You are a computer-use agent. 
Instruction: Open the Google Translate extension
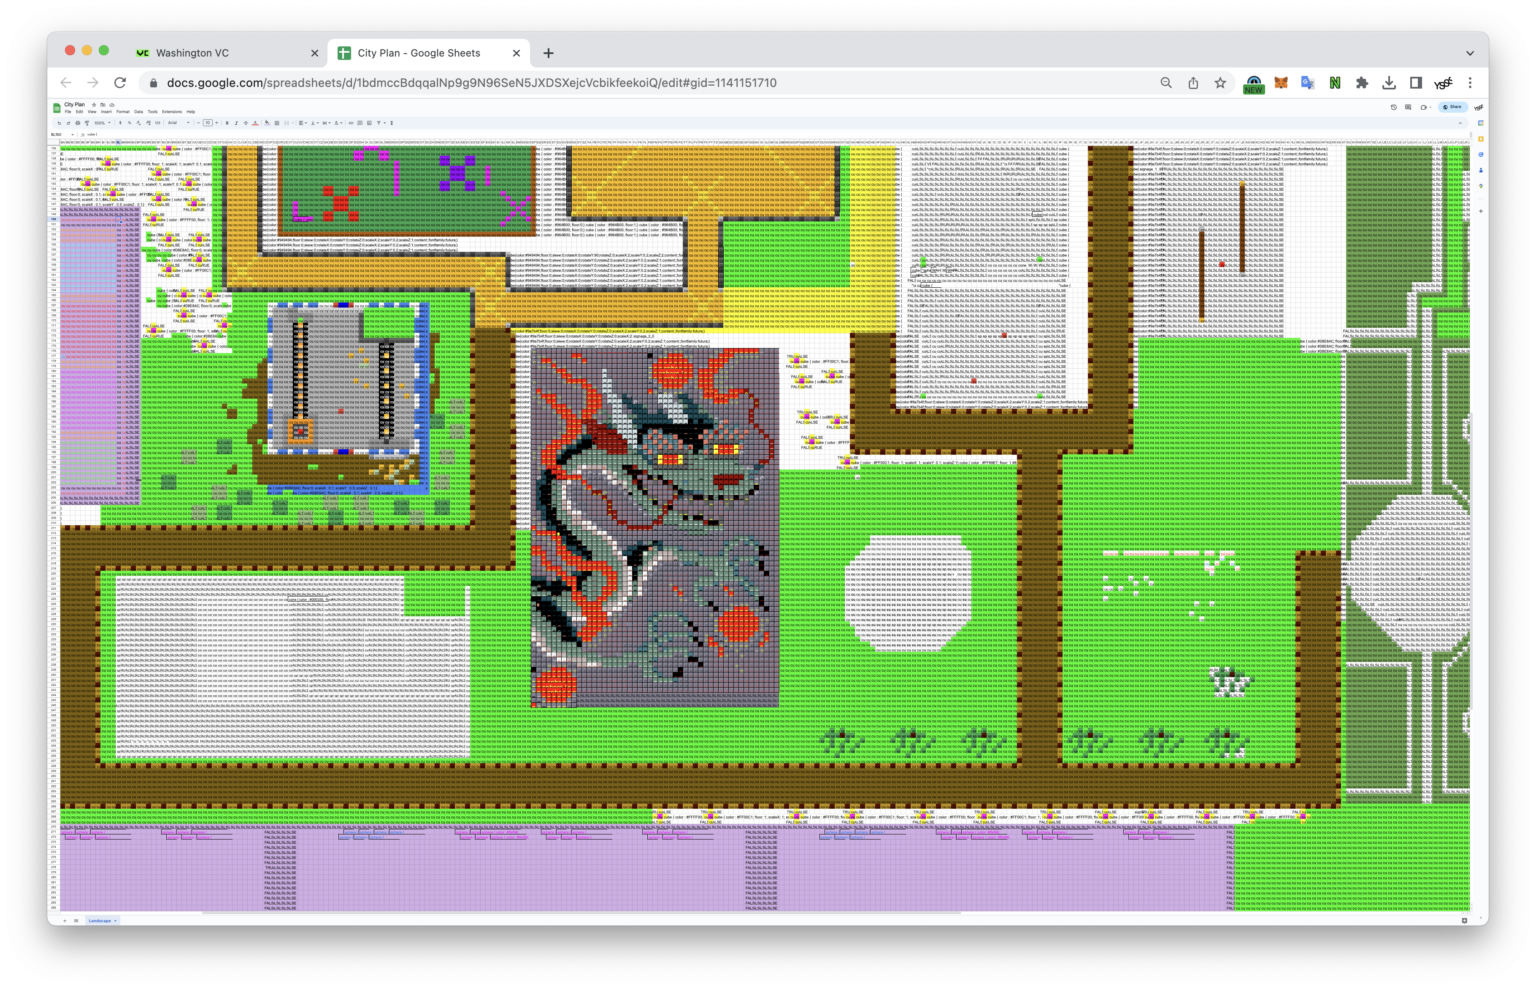tap(1307, 83)
